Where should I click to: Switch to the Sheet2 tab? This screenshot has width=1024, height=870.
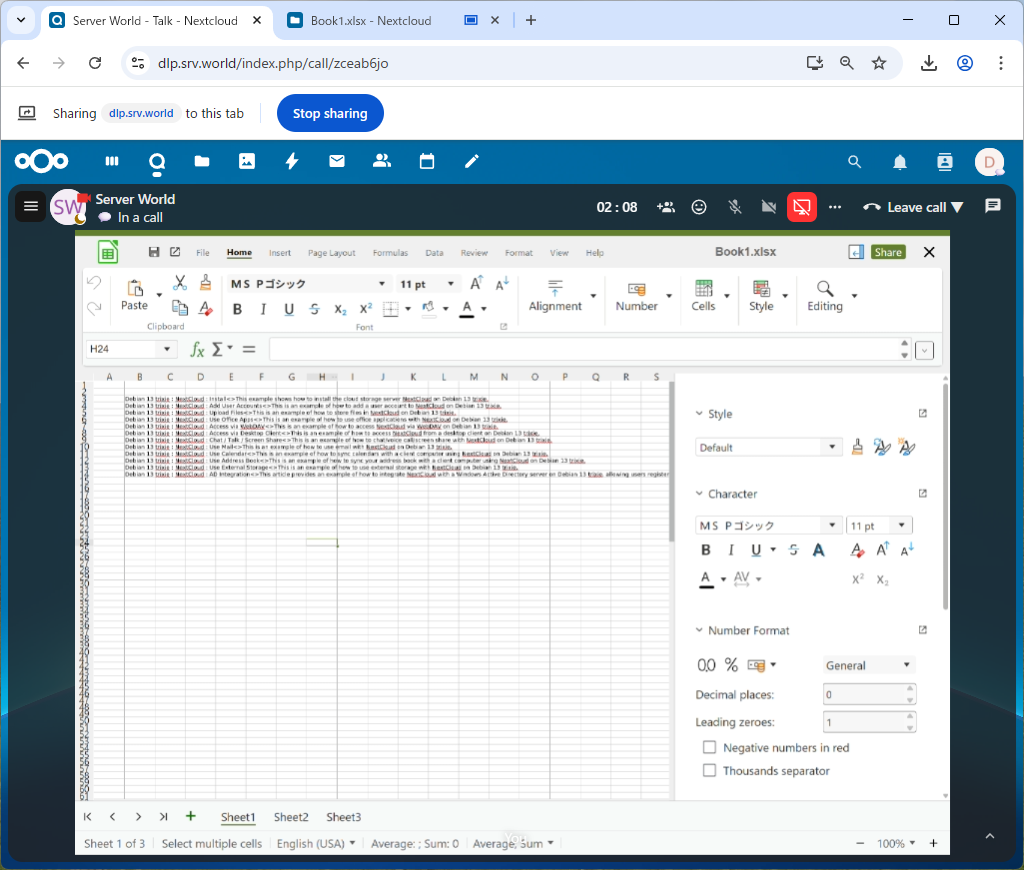pos(291,817)
